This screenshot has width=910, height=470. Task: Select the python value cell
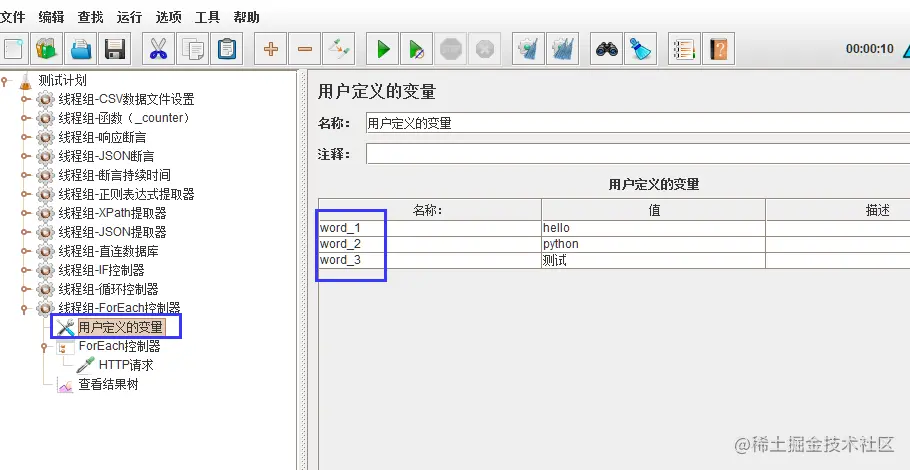(x=653, y=244)
